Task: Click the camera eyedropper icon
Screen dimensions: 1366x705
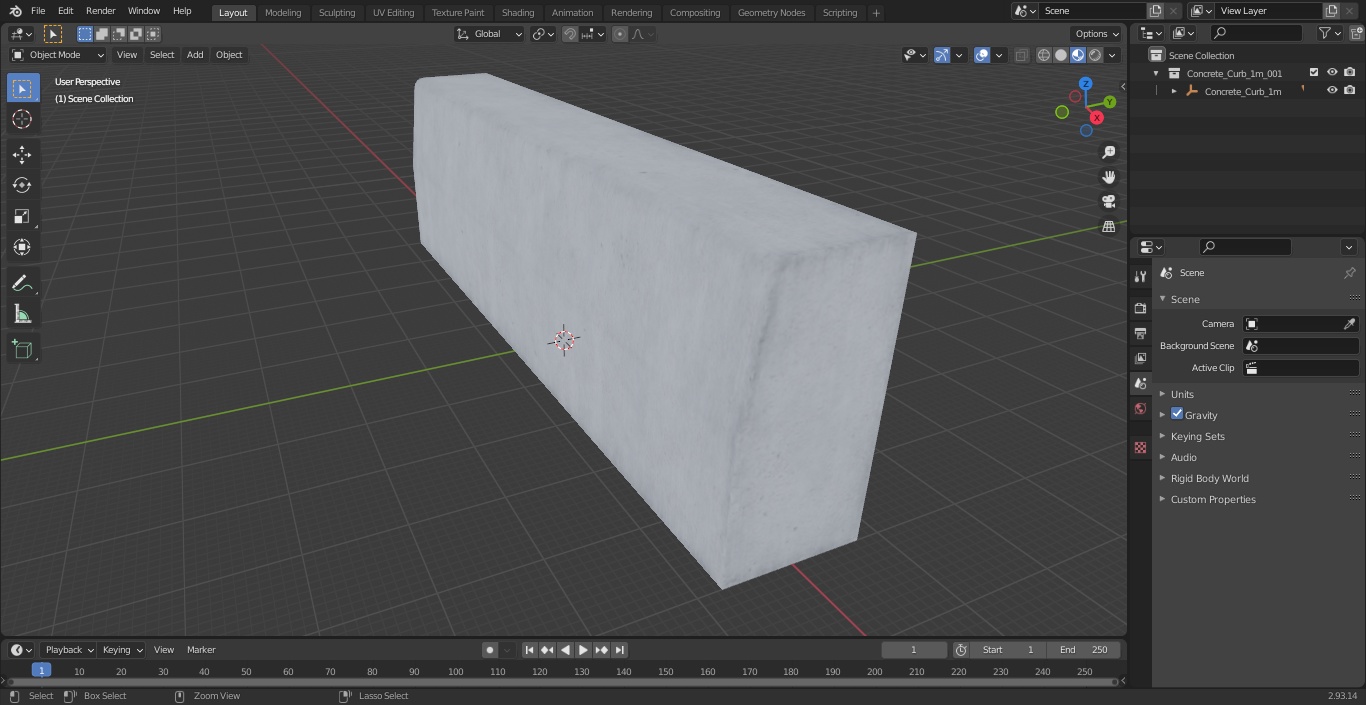Action: click(x=1349, y=324)
